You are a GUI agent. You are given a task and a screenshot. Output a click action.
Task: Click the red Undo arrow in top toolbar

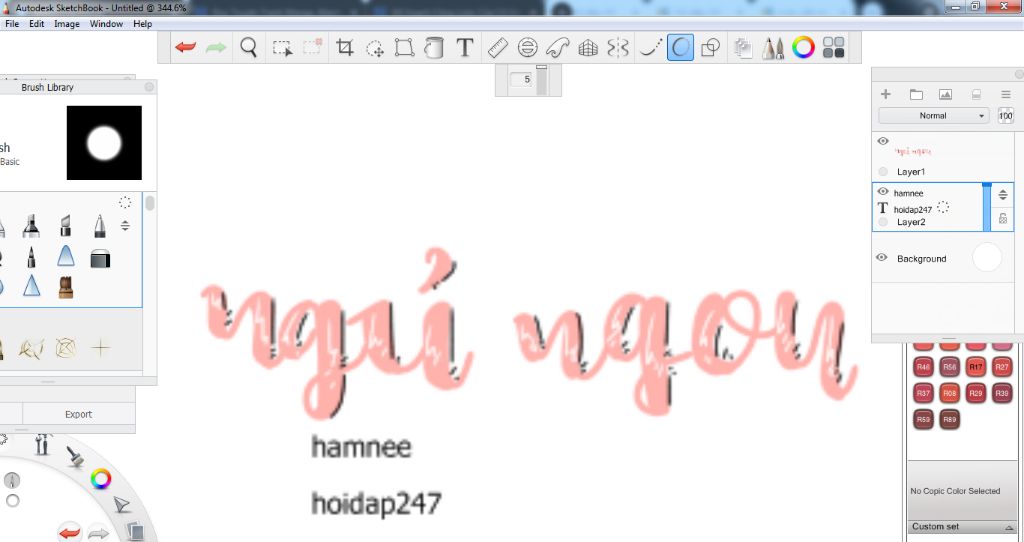tap(185, 48)
